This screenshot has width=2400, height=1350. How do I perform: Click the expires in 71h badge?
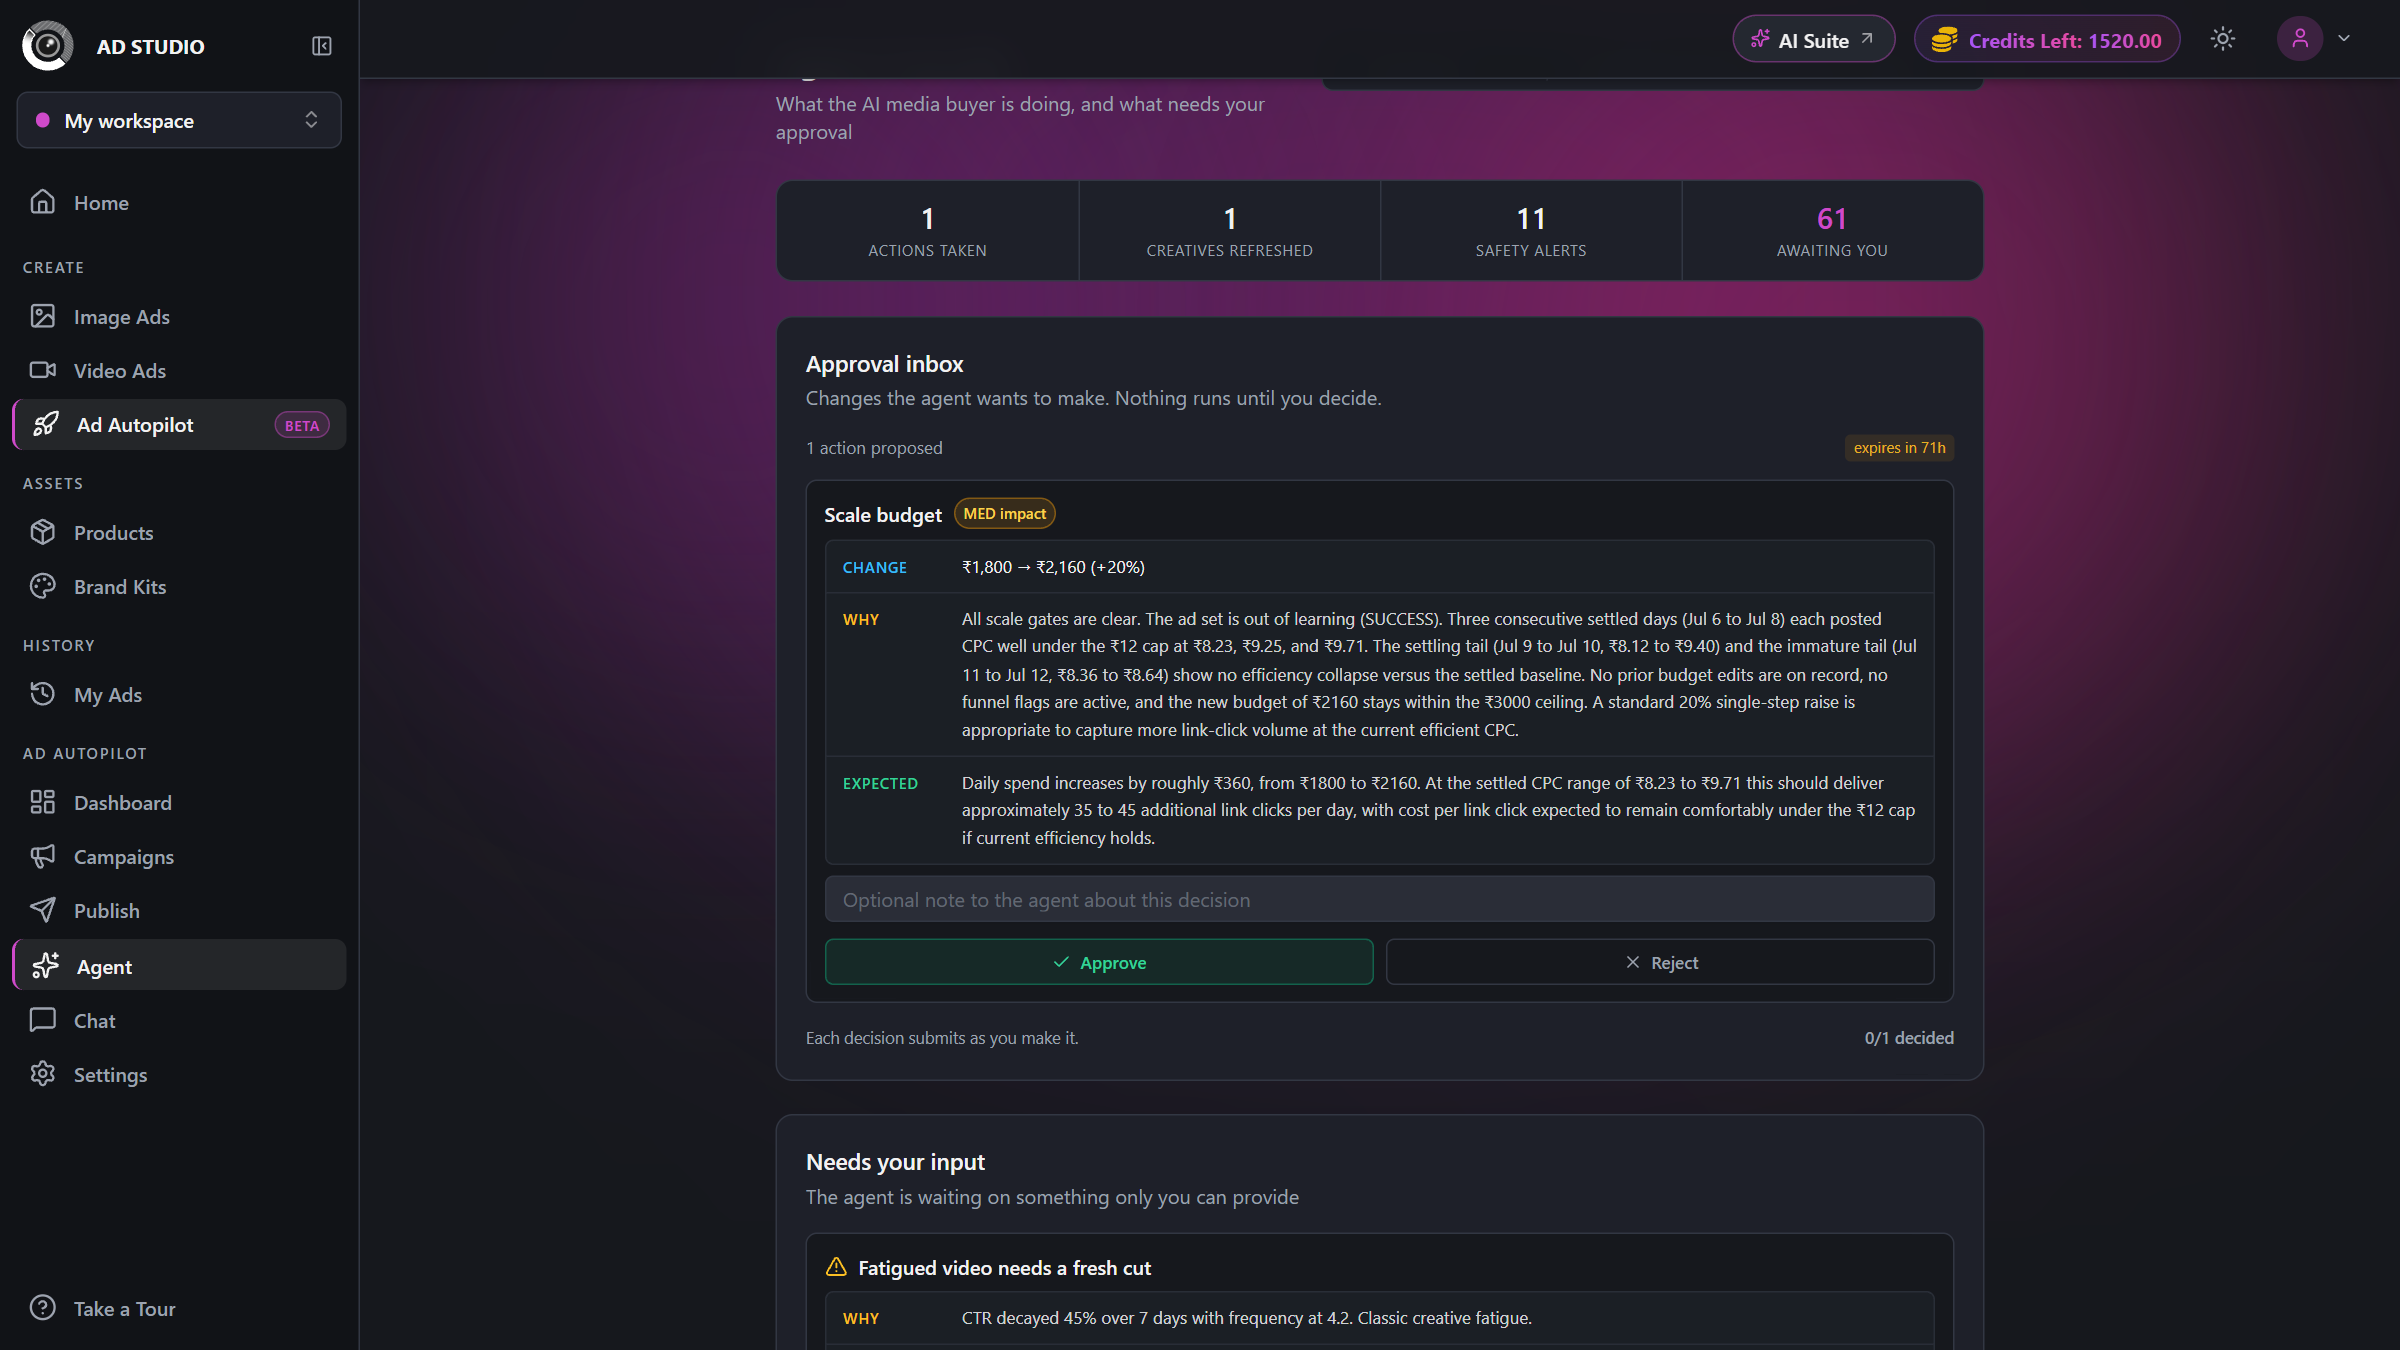(x=1899, y=447)
